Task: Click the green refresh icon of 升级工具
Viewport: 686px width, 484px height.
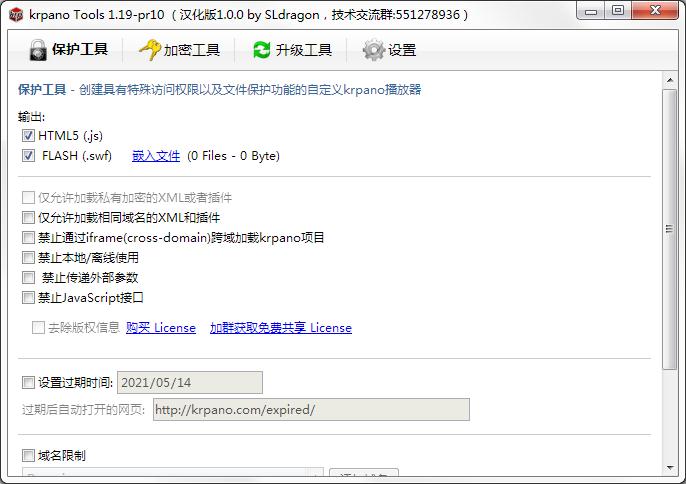Action: [x=262, y=50]
